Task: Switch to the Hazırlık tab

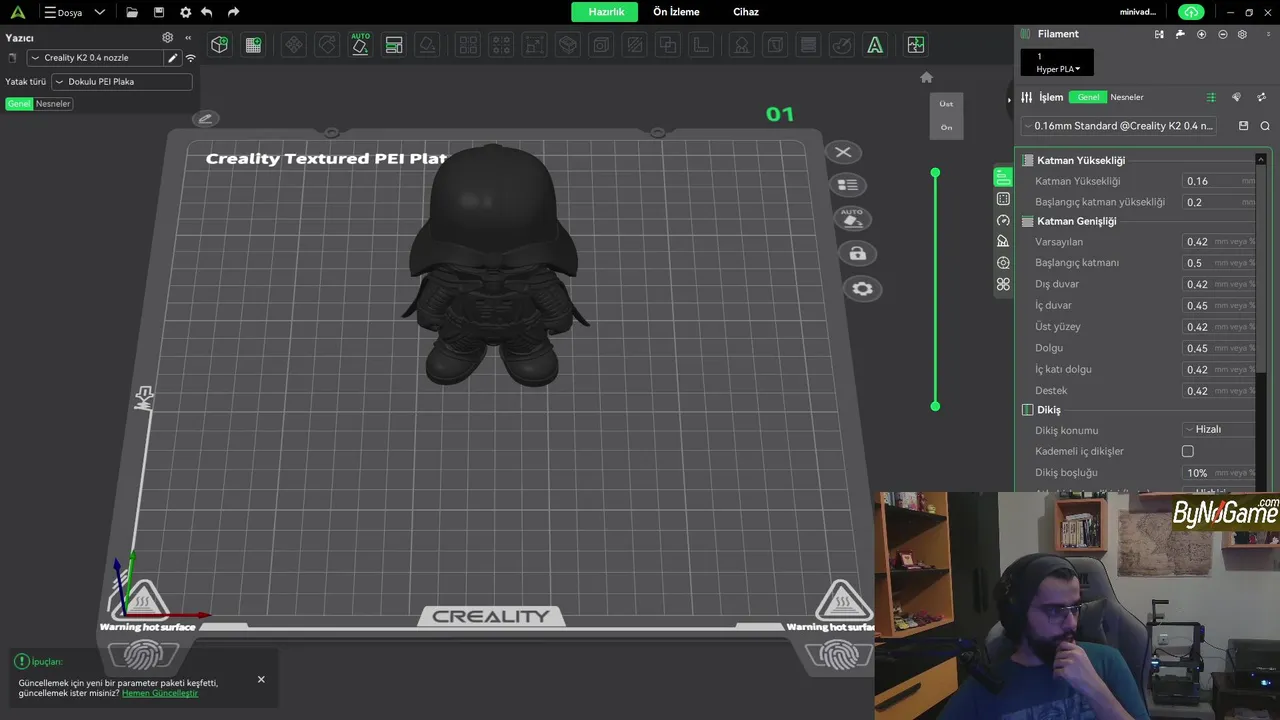Action: (x=605, y=12)
